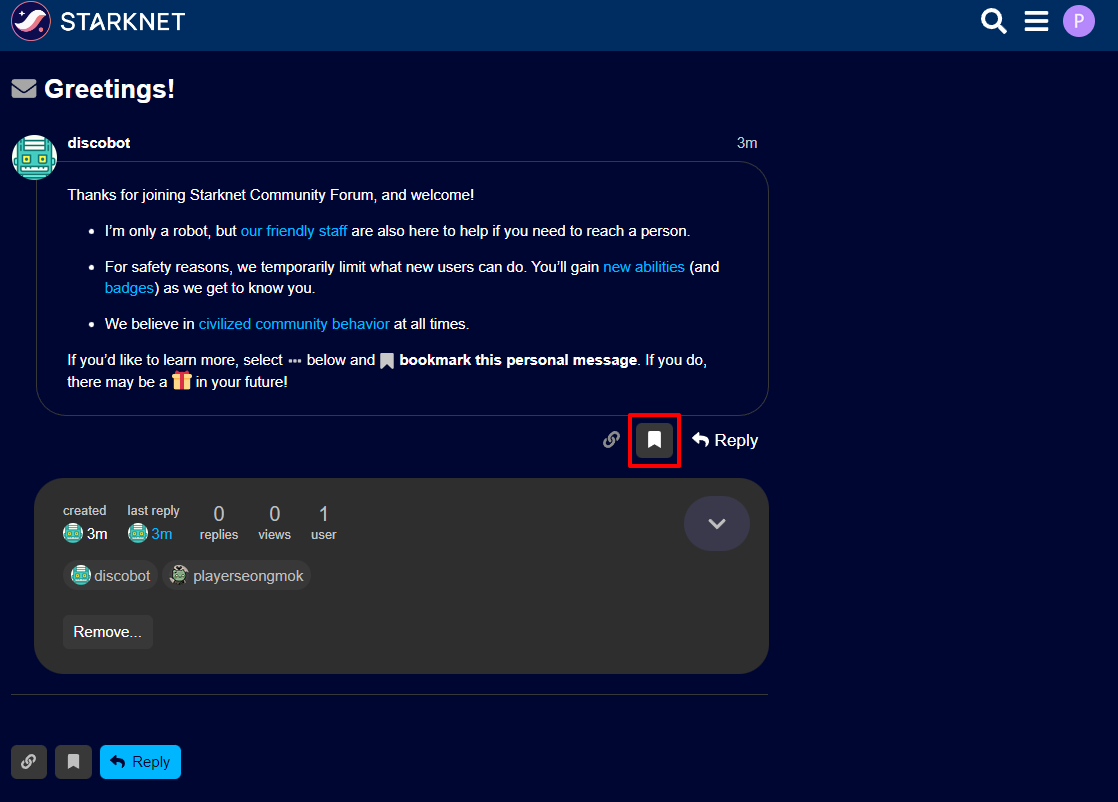Reply to discobot's post

click(724, 440)
